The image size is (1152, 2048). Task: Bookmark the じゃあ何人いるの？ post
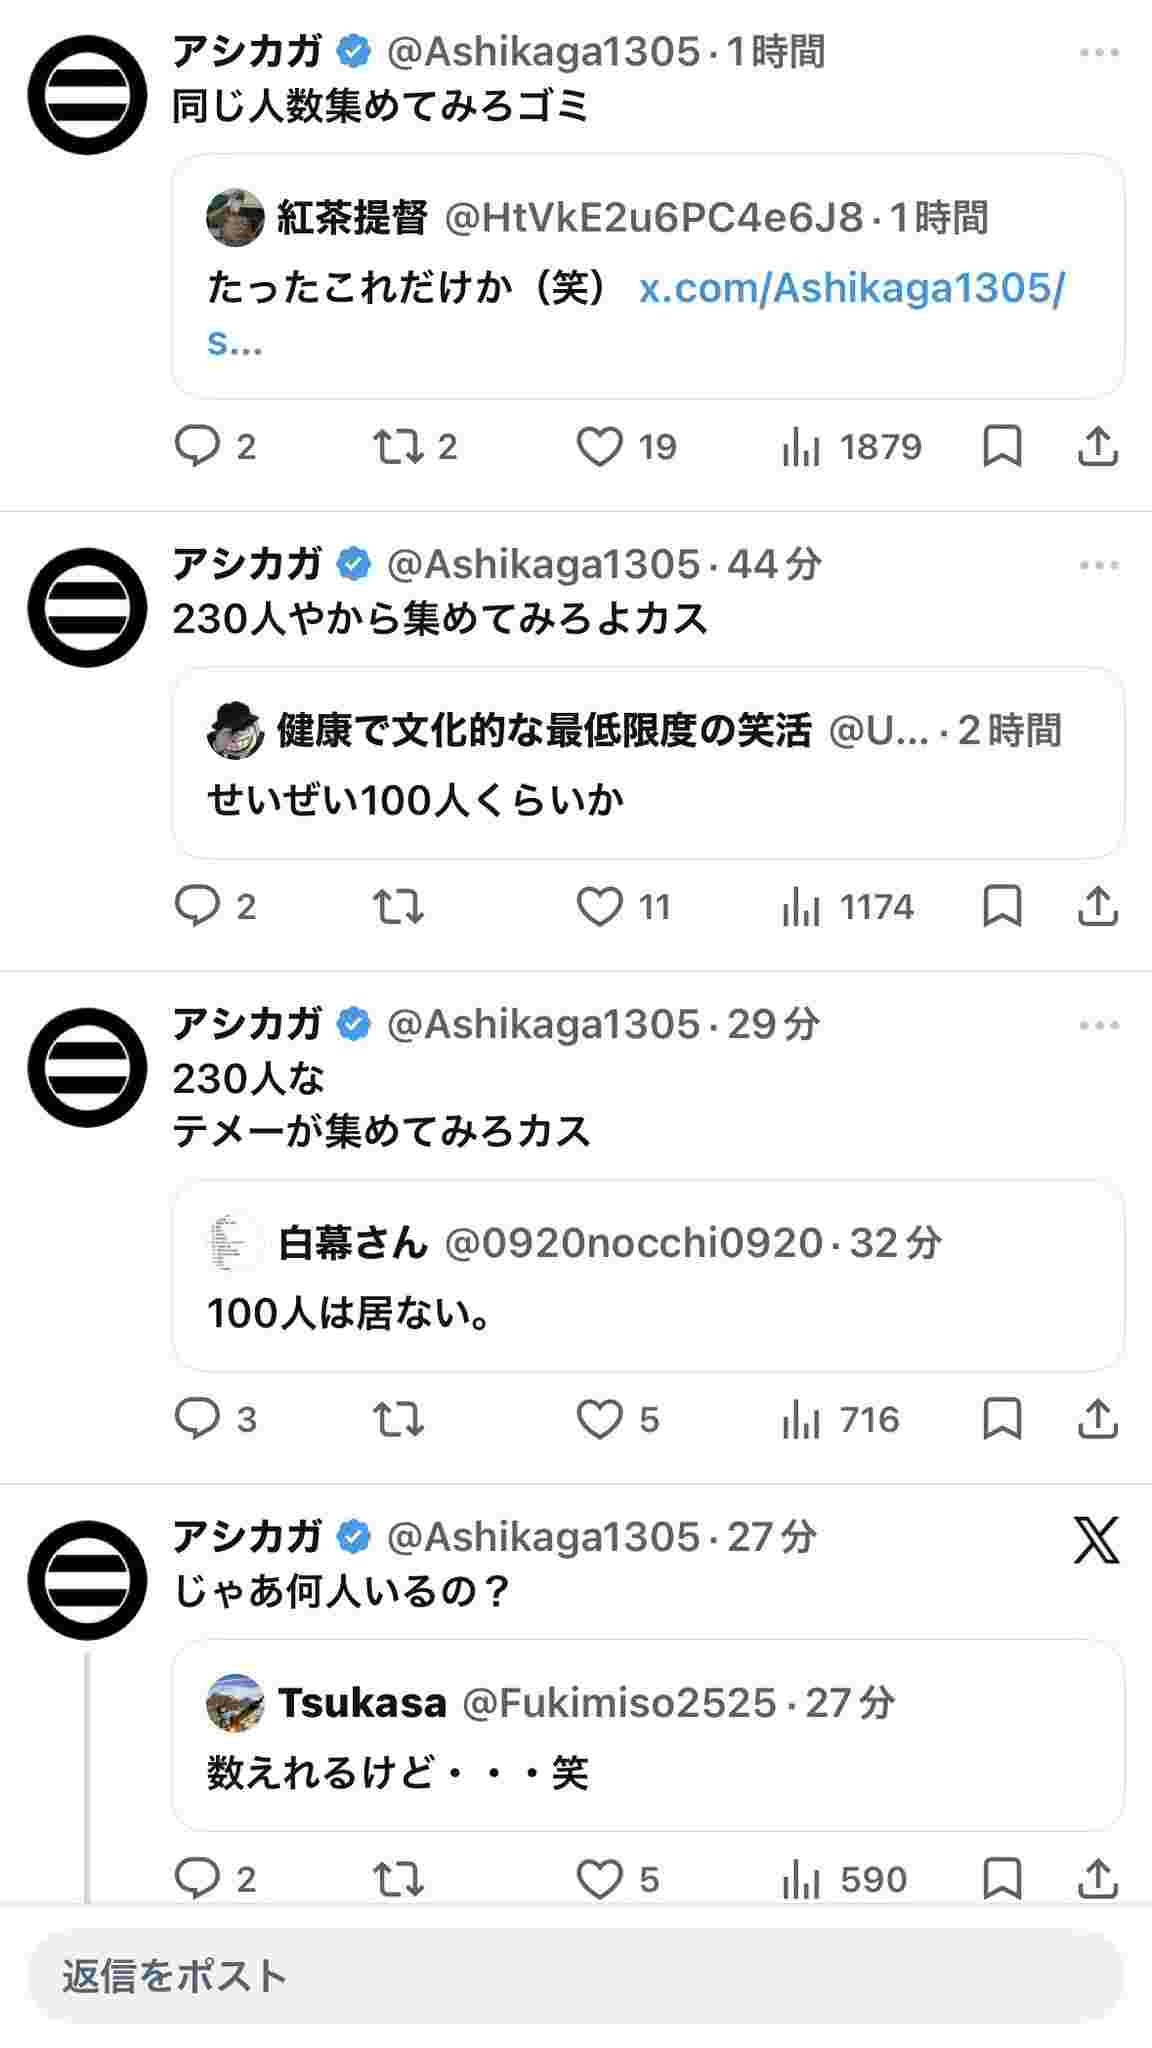1002,1880
